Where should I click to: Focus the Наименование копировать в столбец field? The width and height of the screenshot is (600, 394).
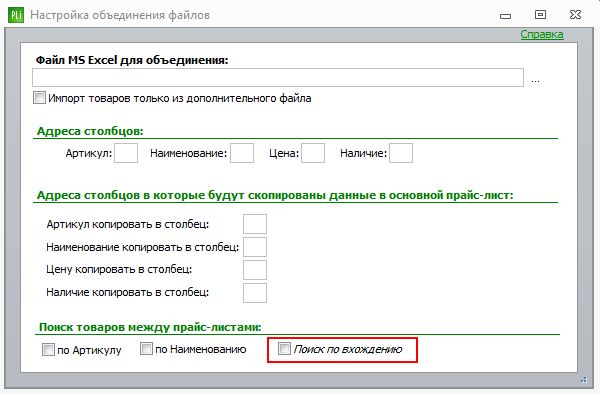(255, 247)
